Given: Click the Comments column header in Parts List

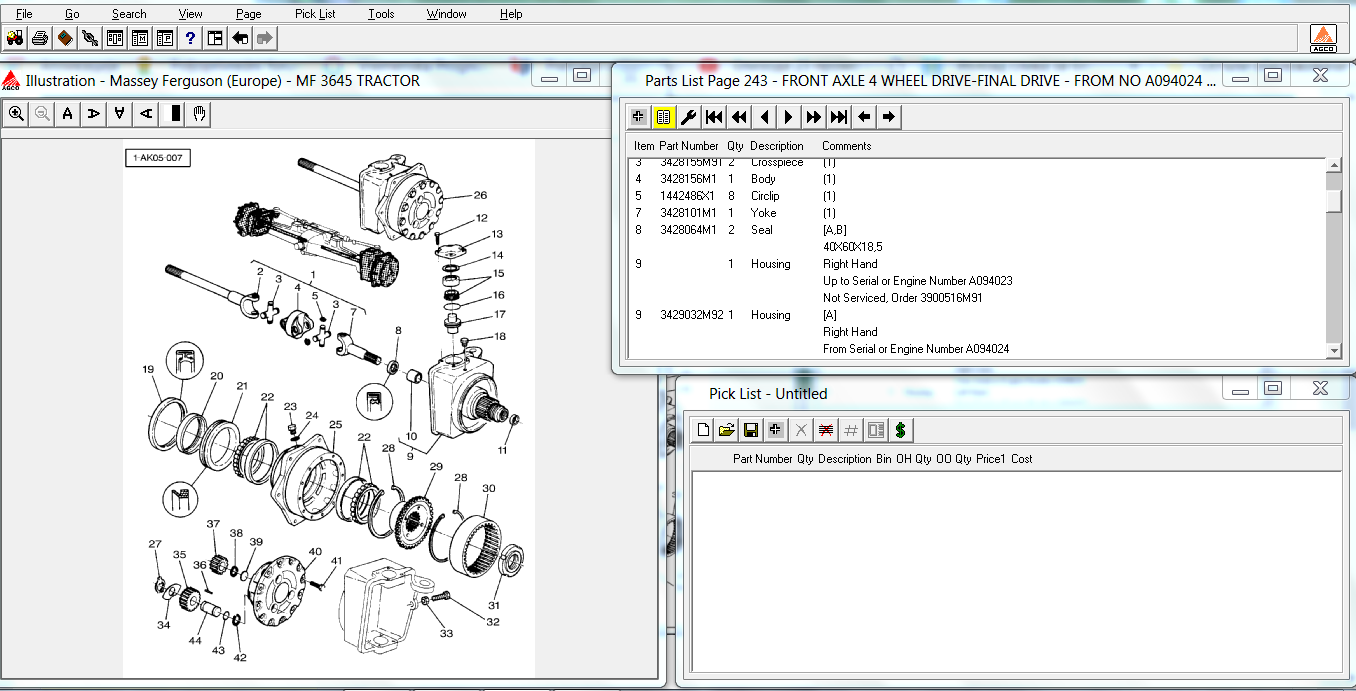Looking at the screenshot, I should (x=847, y=146).
